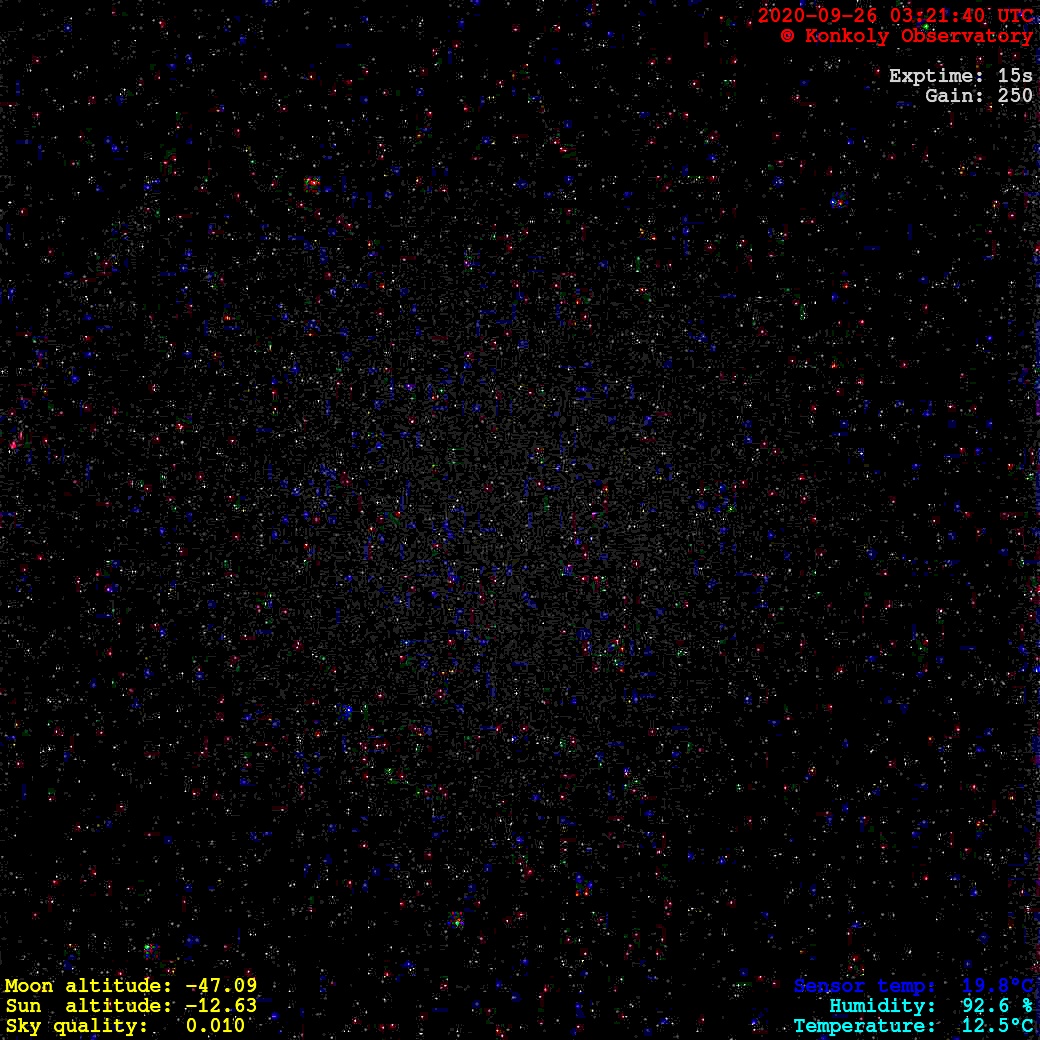1040x1040 pixels.
Task: Select the Moon altitude value -47.09
Action: pos(221,986)
